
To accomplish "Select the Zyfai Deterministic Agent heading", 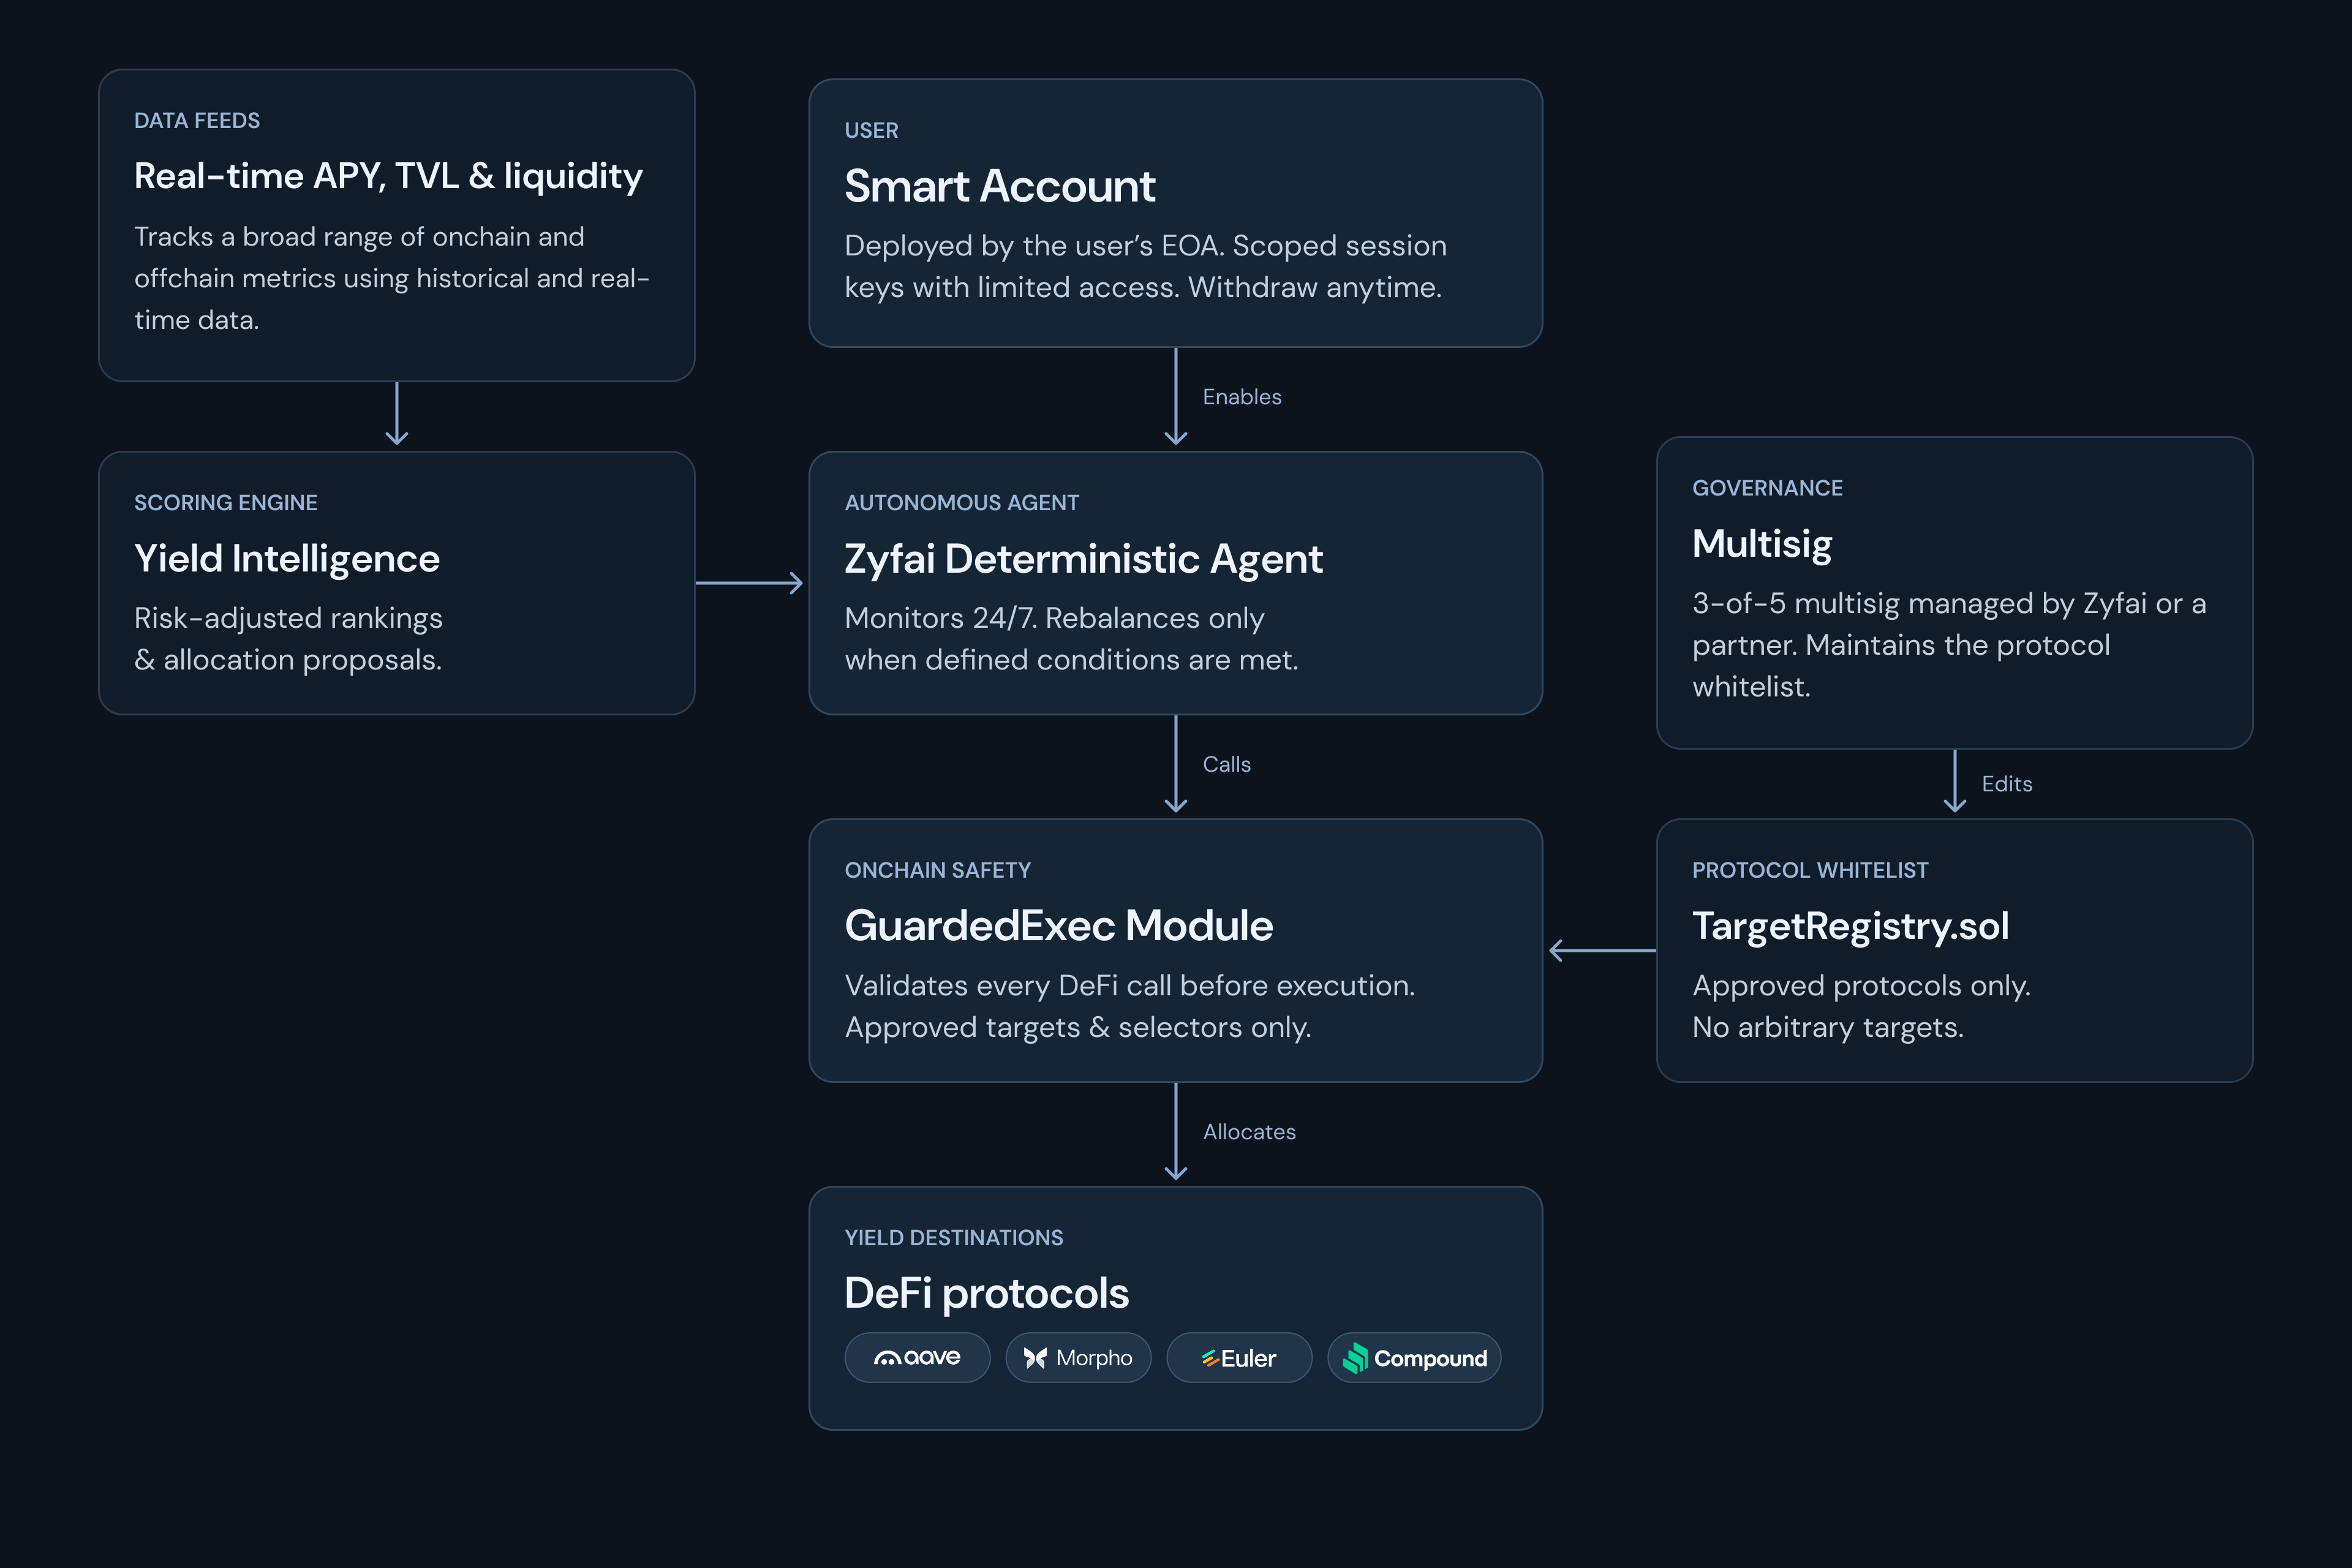I will click(1083, 559).
